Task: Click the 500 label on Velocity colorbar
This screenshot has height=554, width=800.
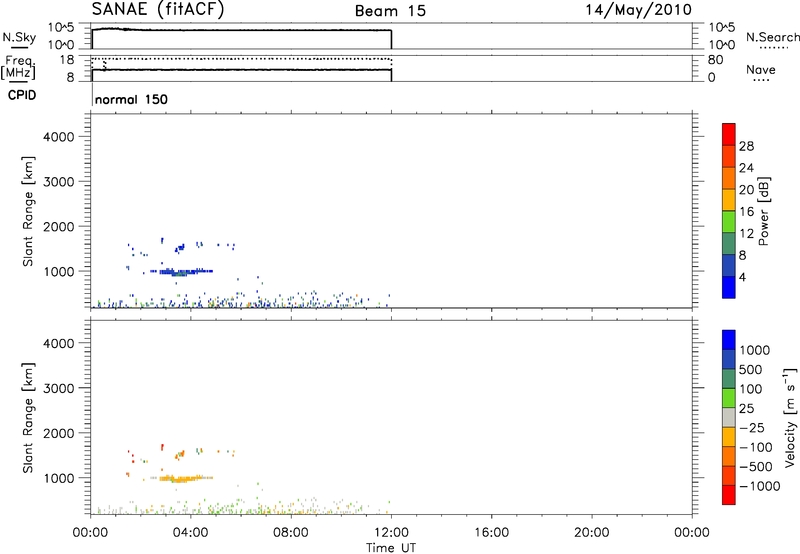Action: (x=750, y=370)
